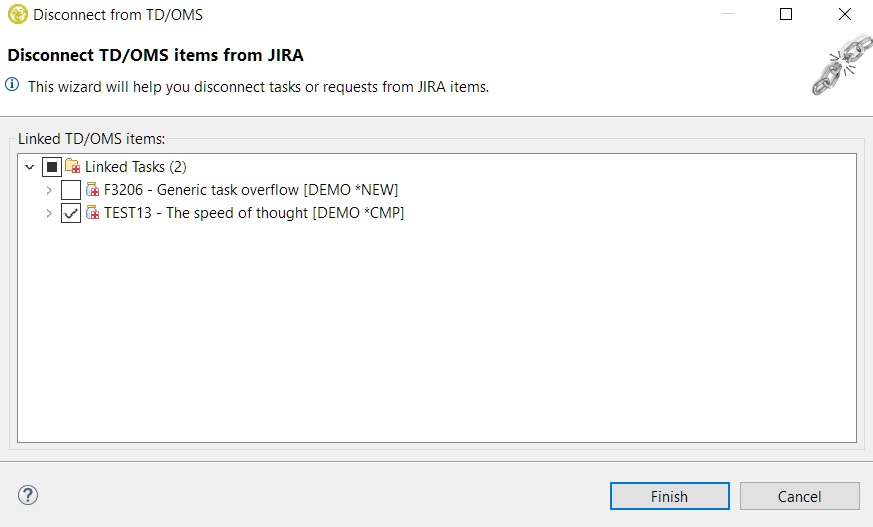Select TEST13 - The speed of thought item

(254, 213)
